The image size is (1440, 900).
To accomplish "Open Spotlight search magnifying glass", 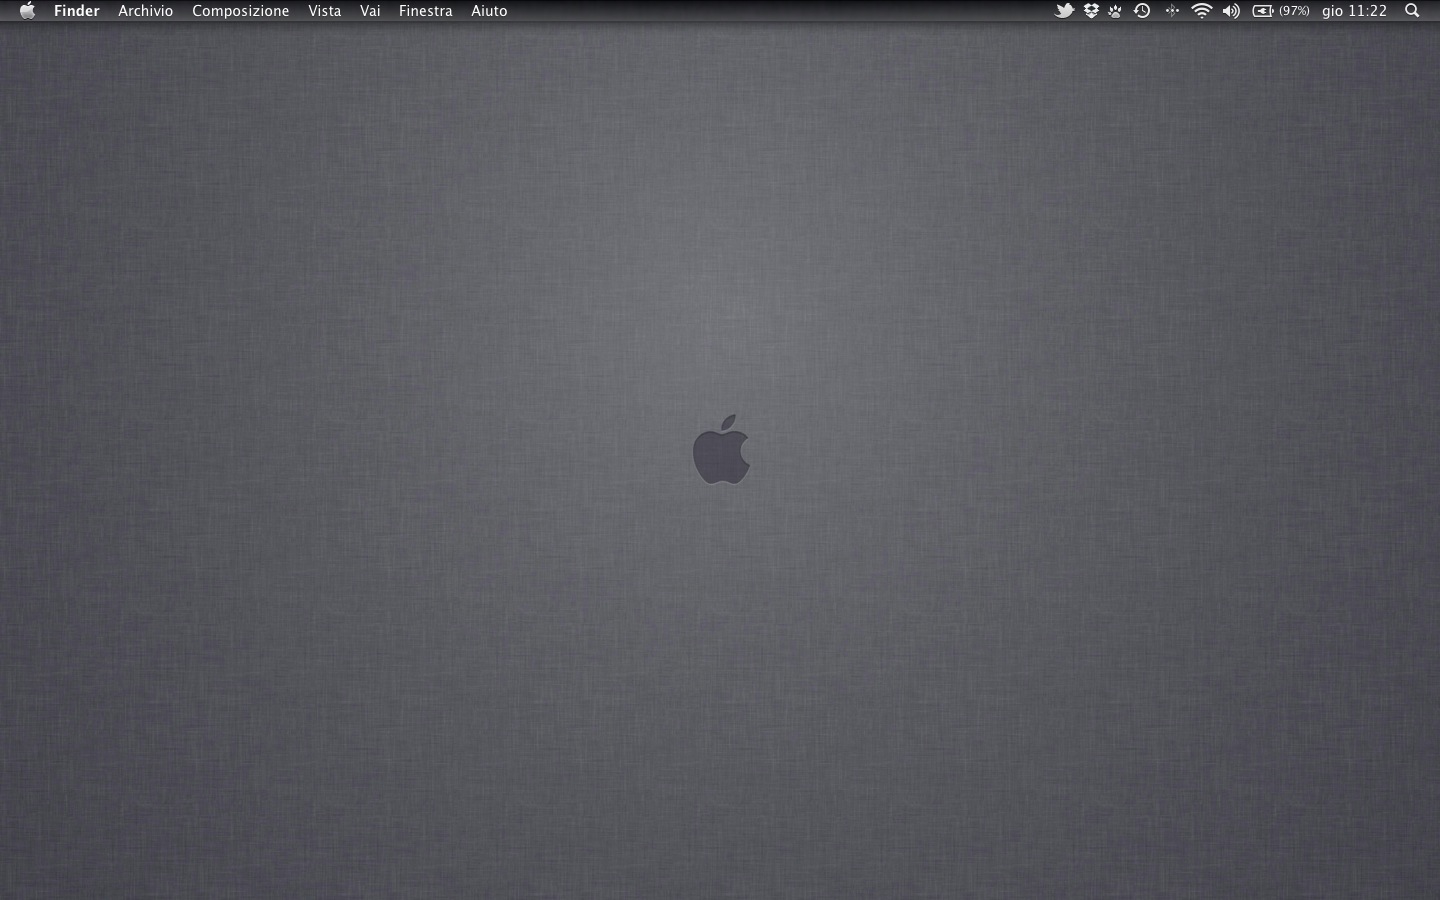I will [x=1412, y=11].
